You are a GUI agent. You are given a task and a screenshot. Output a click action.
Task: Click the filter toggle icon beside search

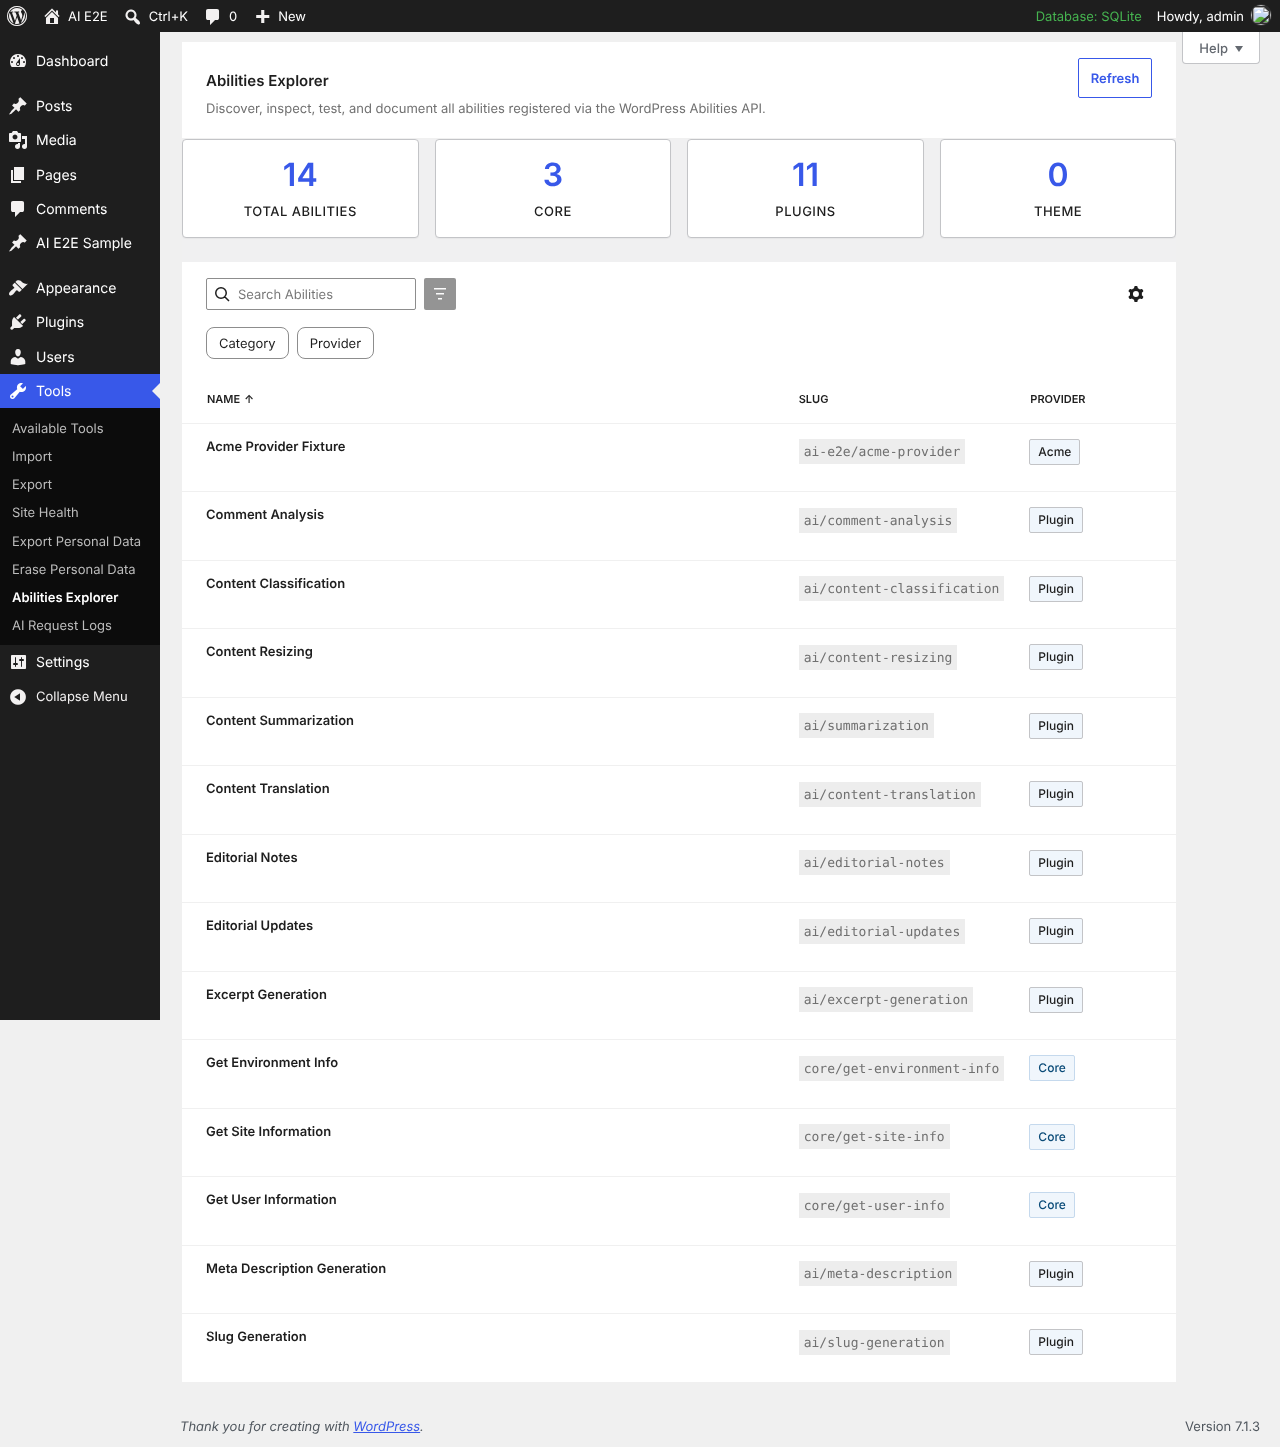440,294
